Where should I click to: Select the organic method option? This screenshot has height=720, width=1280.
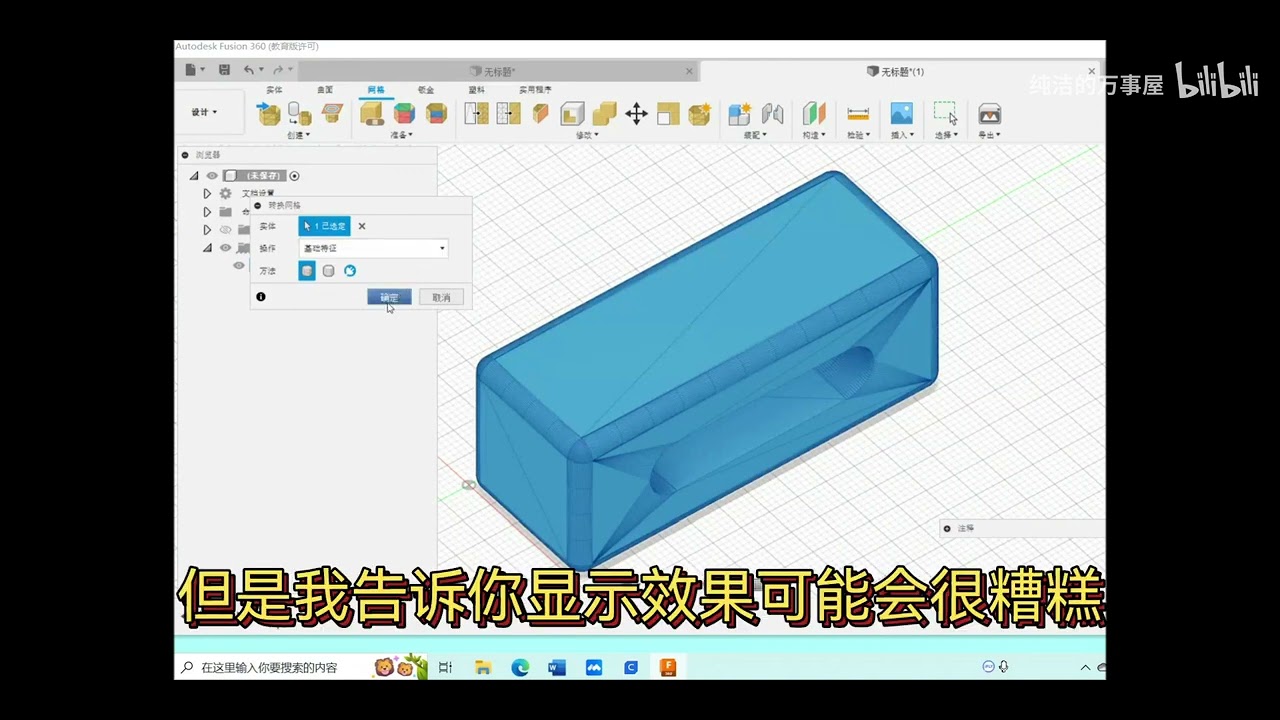[x=349, y=271]
